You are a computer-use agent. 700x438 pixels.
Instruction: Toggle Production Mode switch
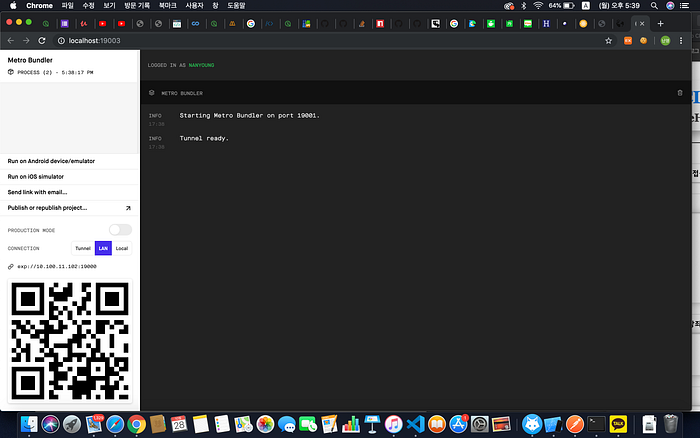coord(121,230)
